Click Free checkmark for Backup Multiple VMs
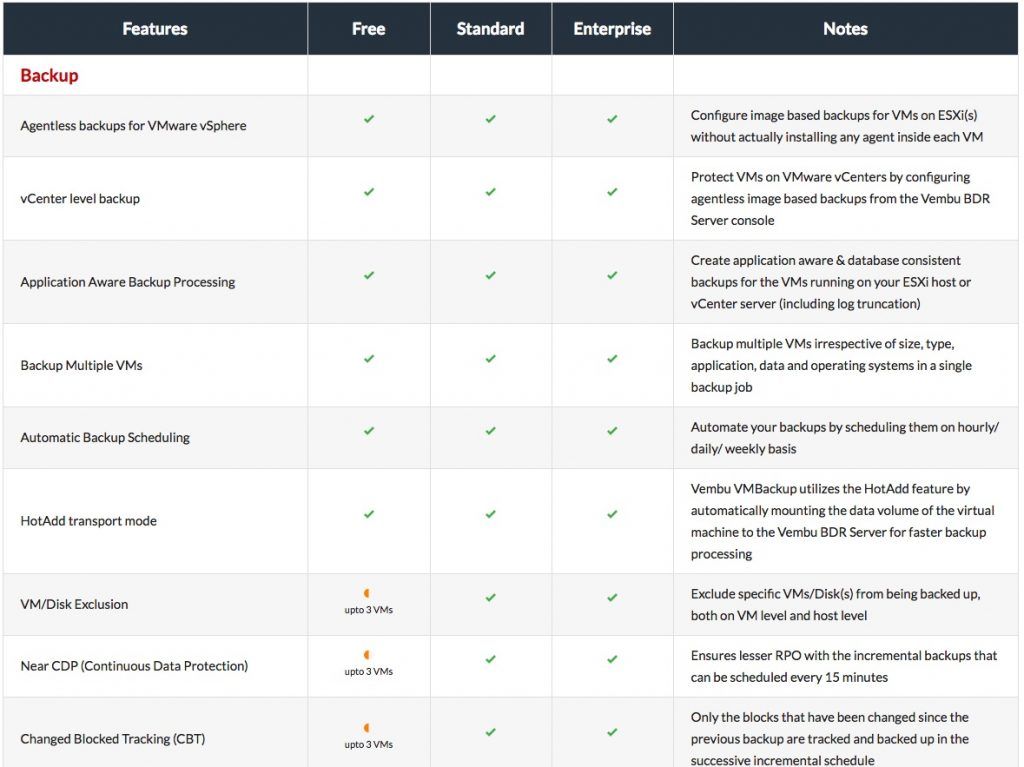Image resolution: width=1024 pixels, height=767 pixels. coord(369,359)
